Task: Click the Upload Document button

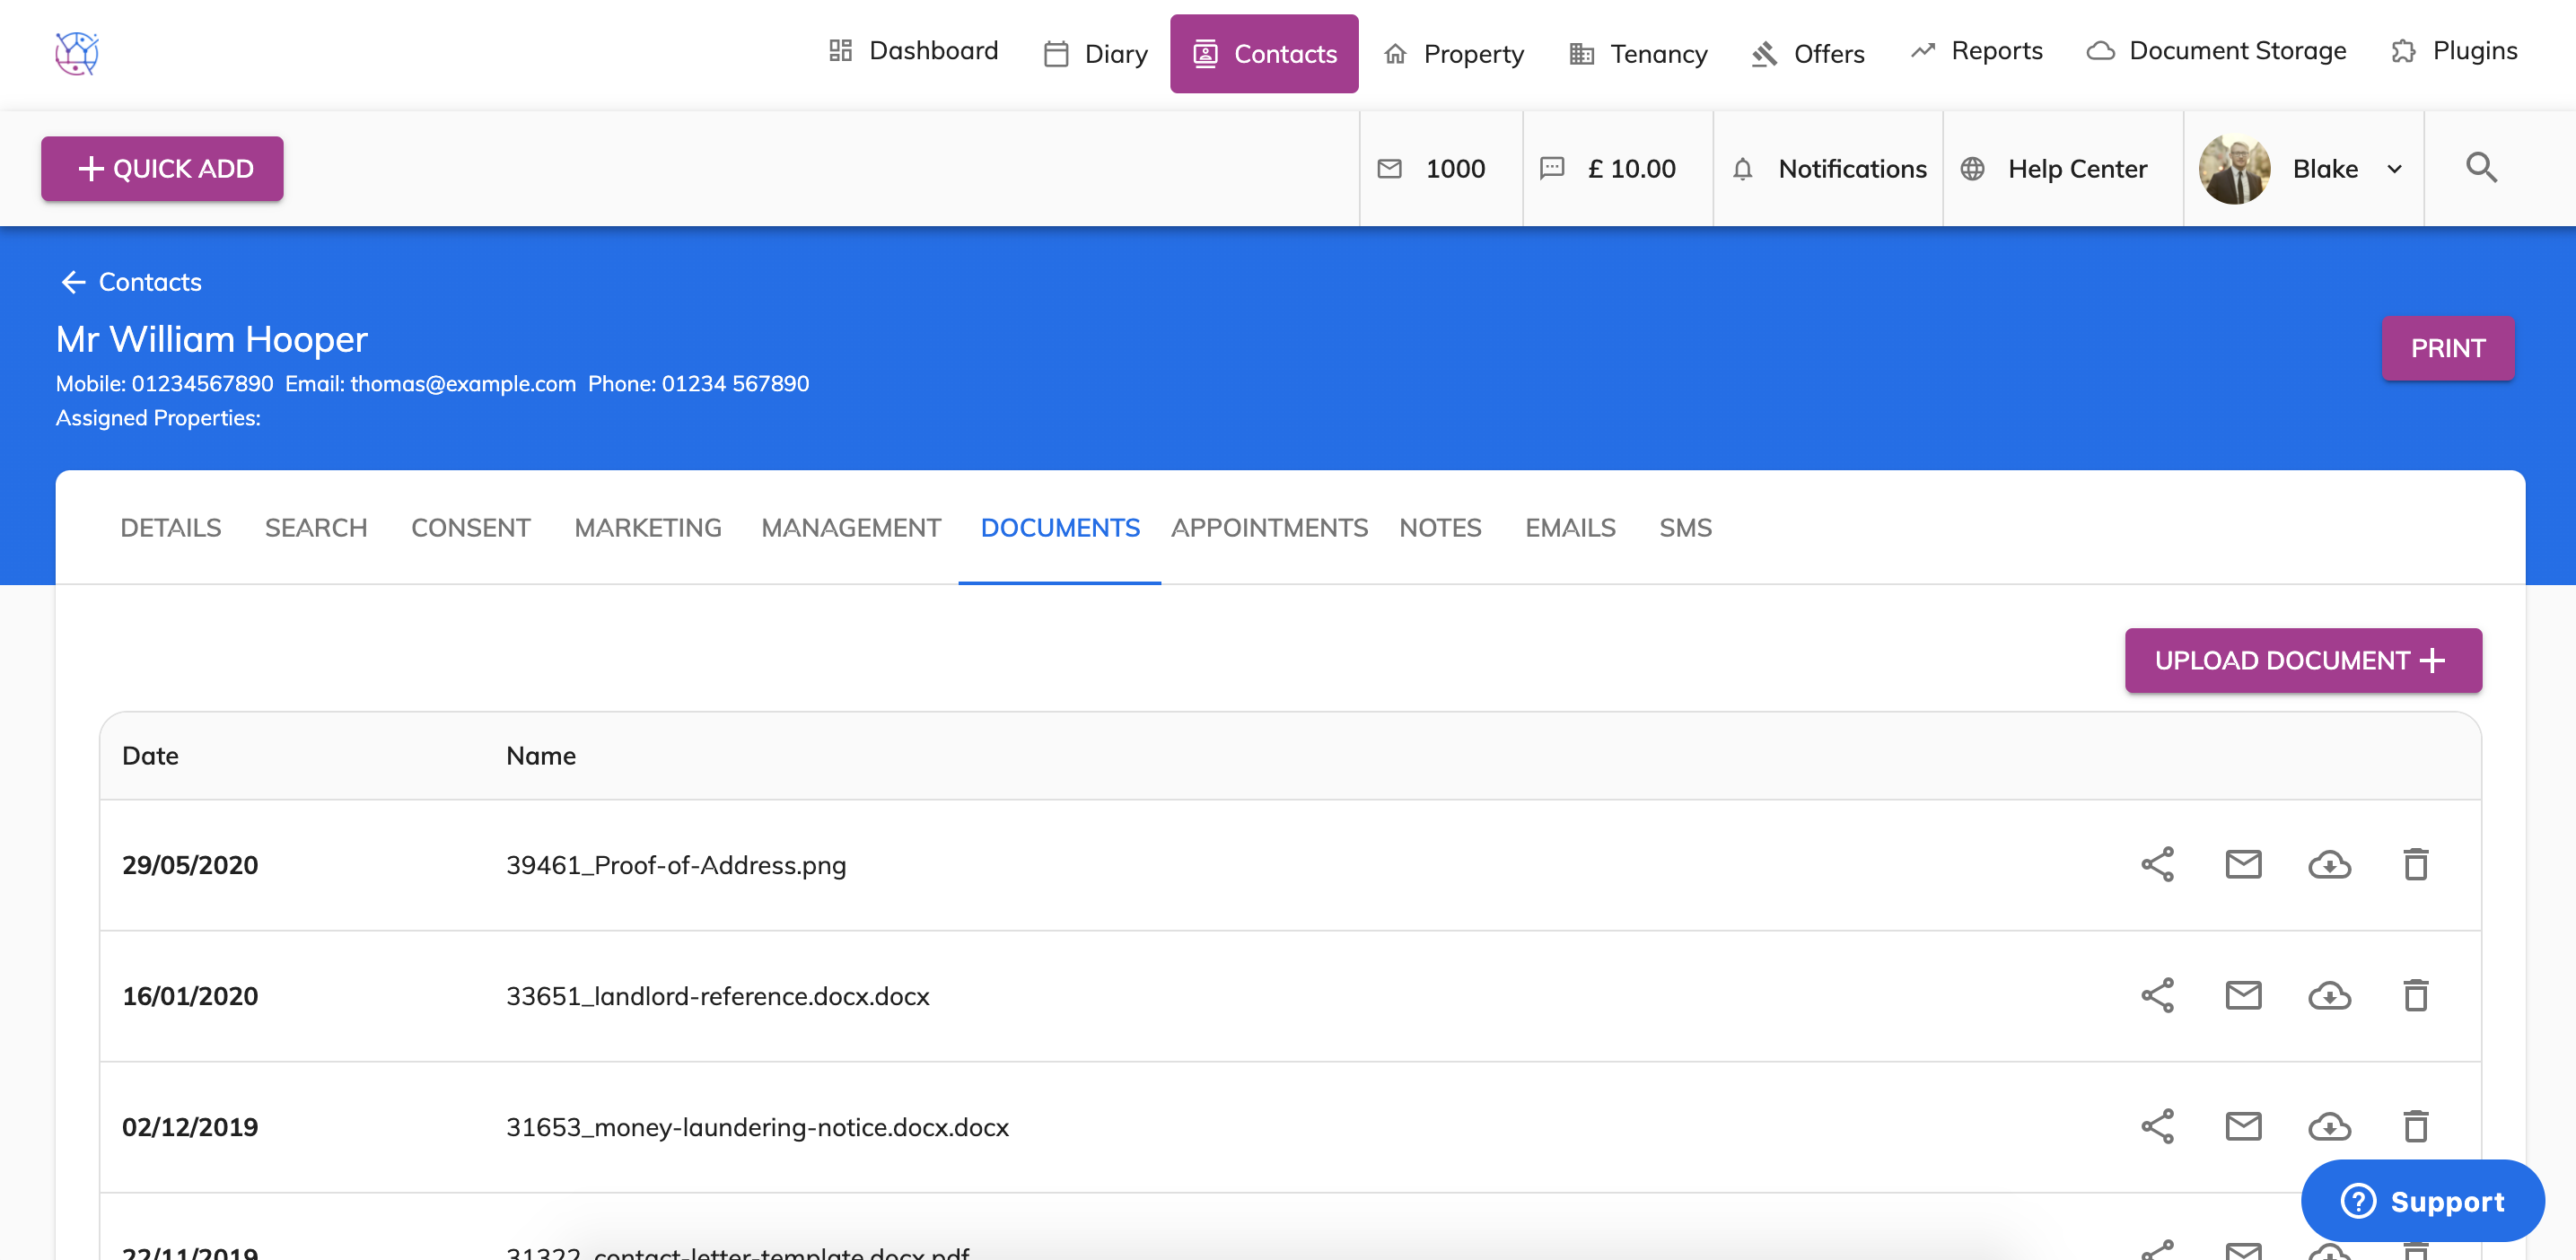Action: coord(2302,660)
